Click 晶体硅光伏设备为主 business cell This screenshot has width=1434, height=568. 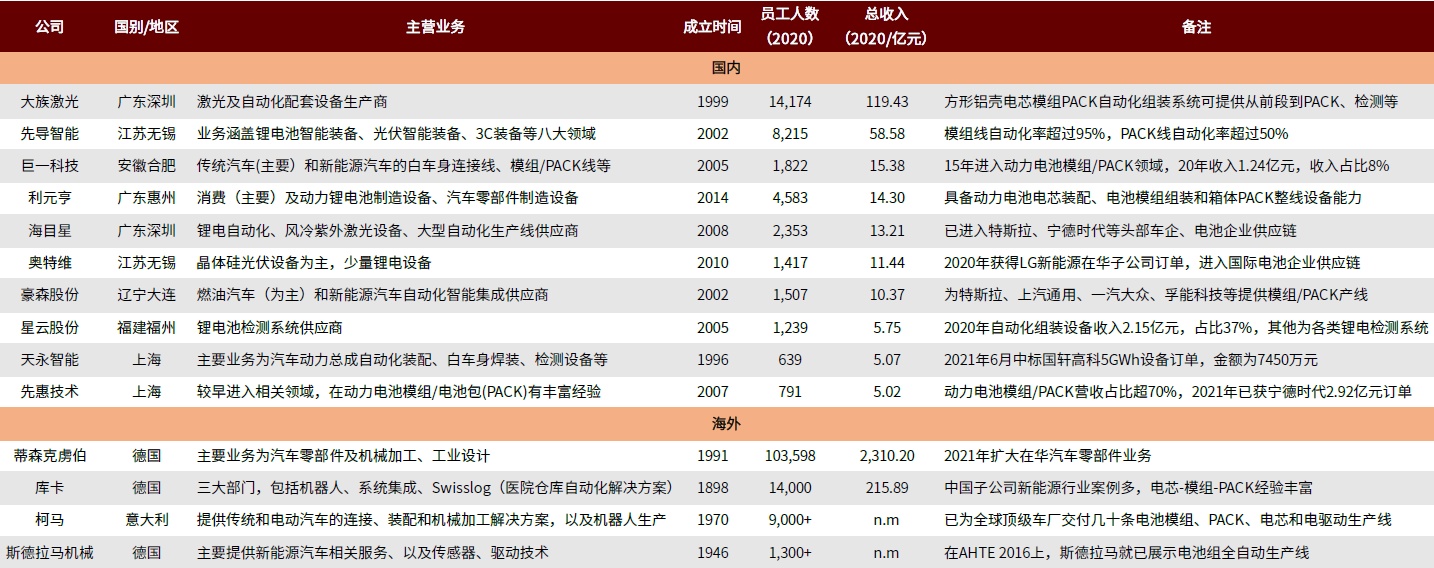tap(314, 263)
